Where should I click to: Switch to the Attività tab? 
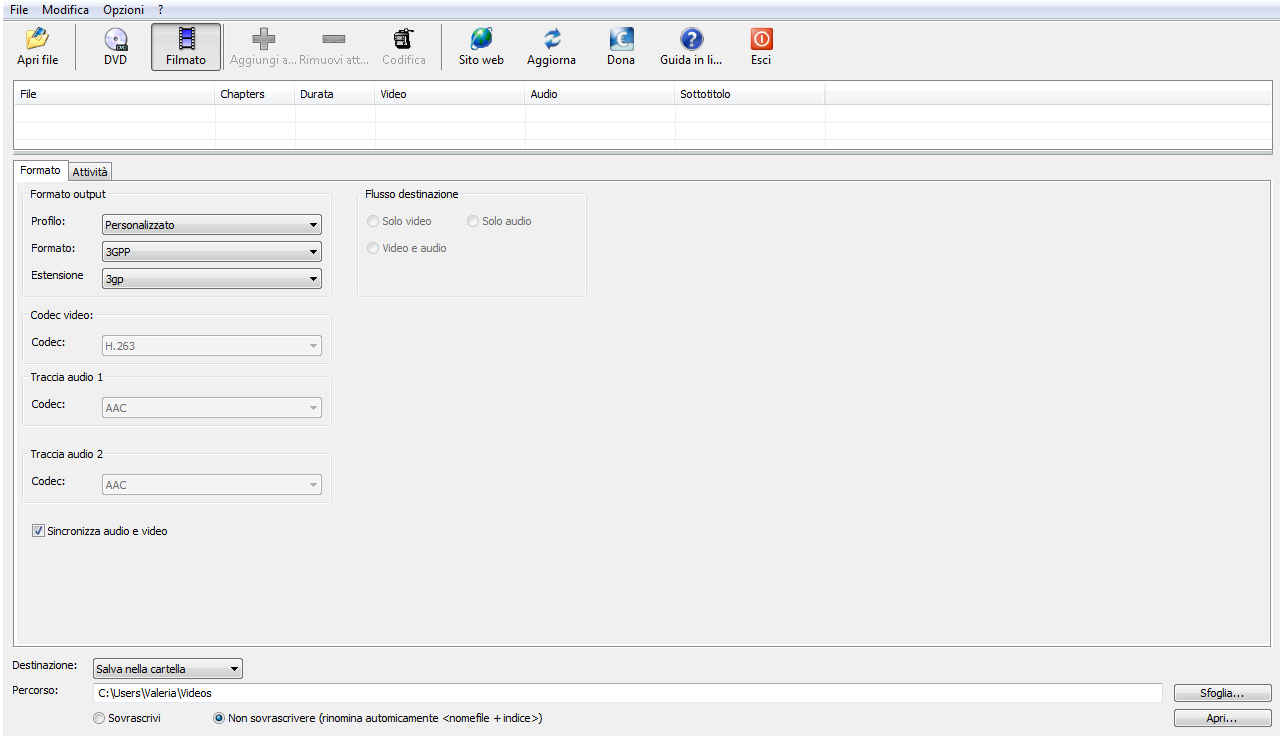pos(90,172)
